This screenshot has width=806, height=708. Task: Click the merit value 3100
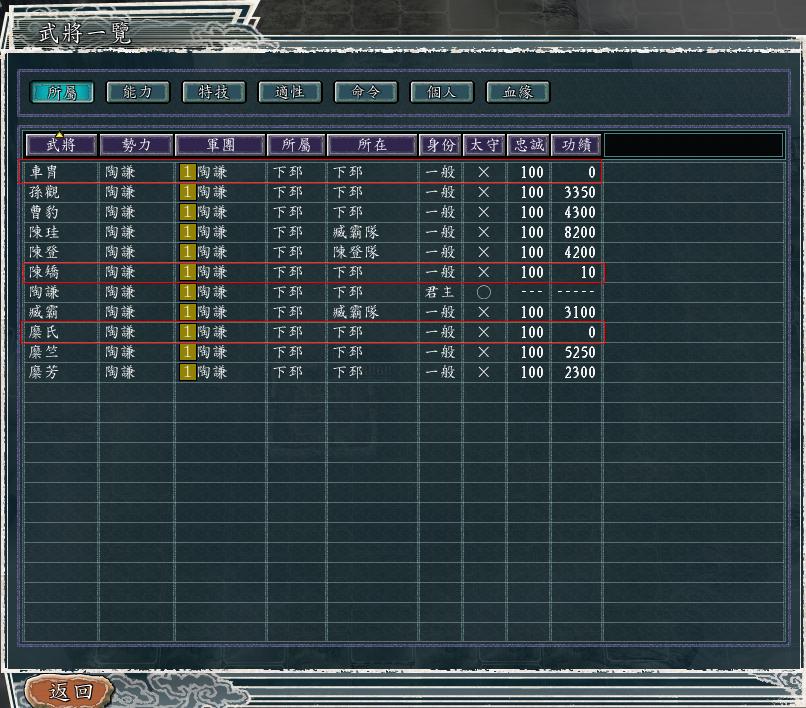coord(580,313)
